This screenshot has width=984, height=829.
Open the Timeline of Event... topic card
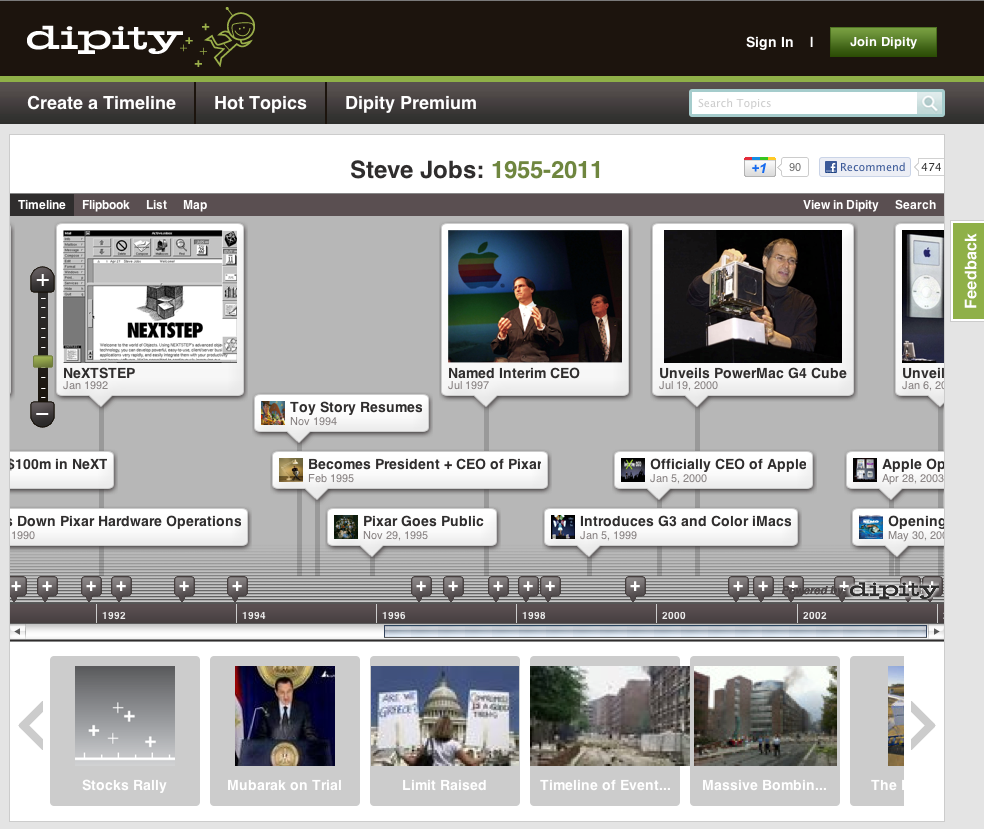tap(605, 730)
